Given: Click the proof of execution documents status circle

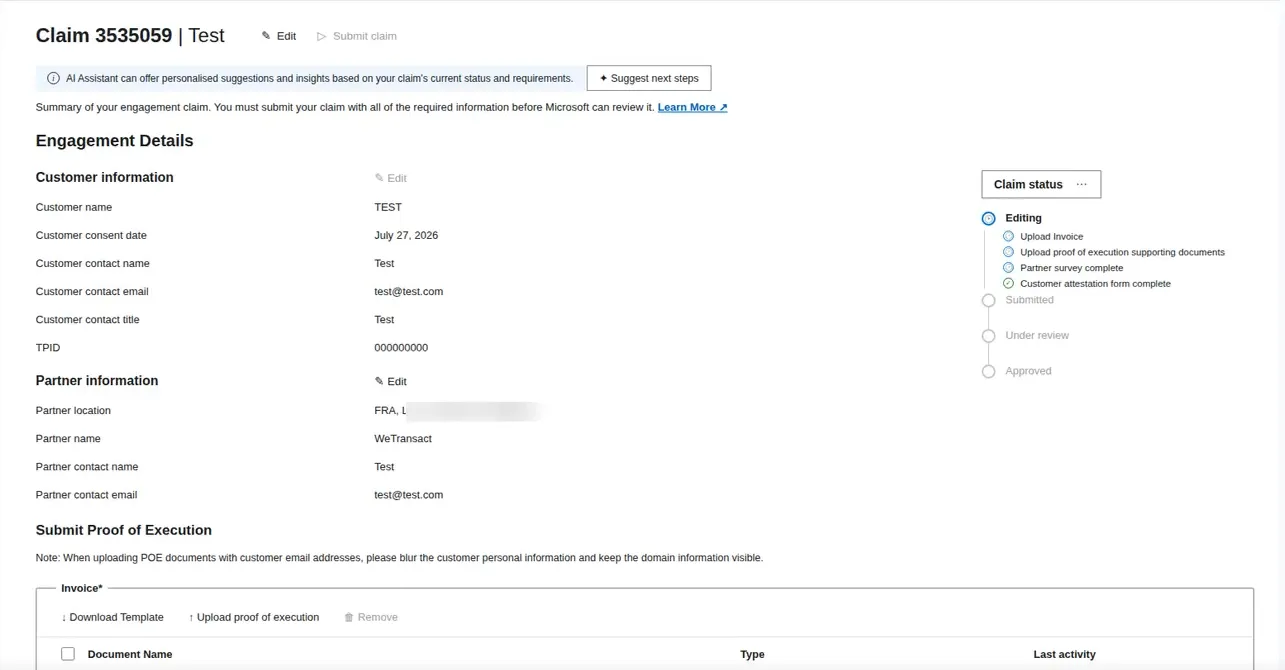Looking at the screenshot, I should coord(1008,252).
